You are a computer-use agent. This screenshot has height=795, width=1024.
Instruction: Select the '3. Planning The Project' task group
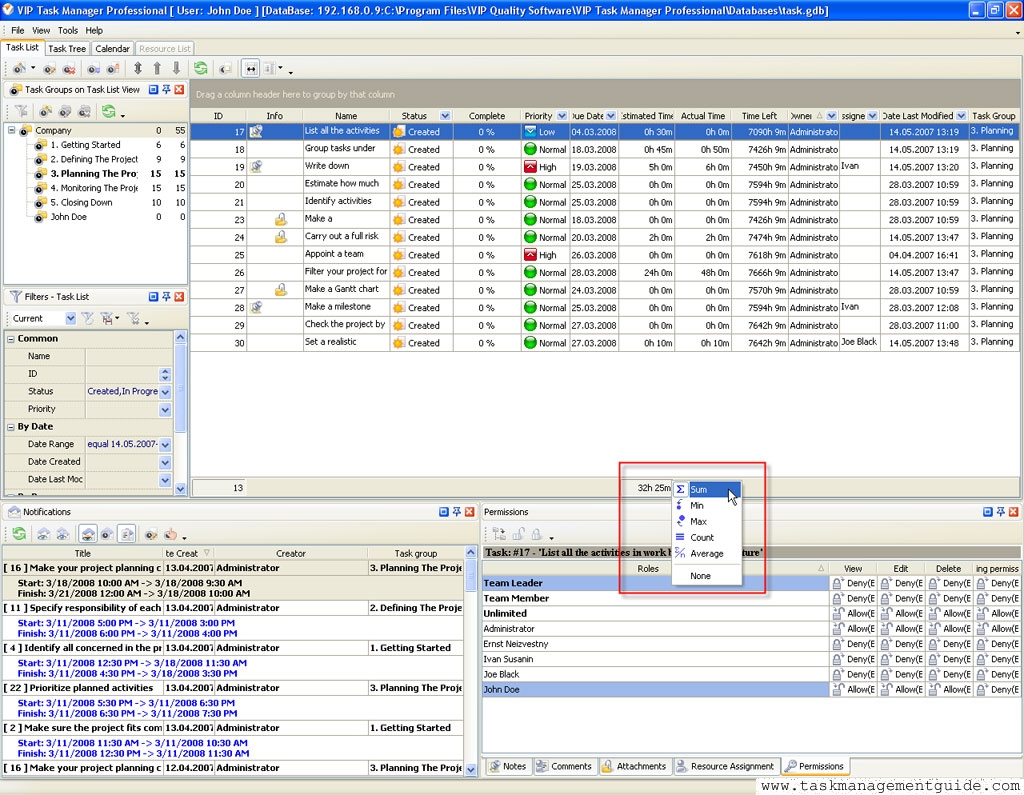pyautogui.click(x=93, y=174)
